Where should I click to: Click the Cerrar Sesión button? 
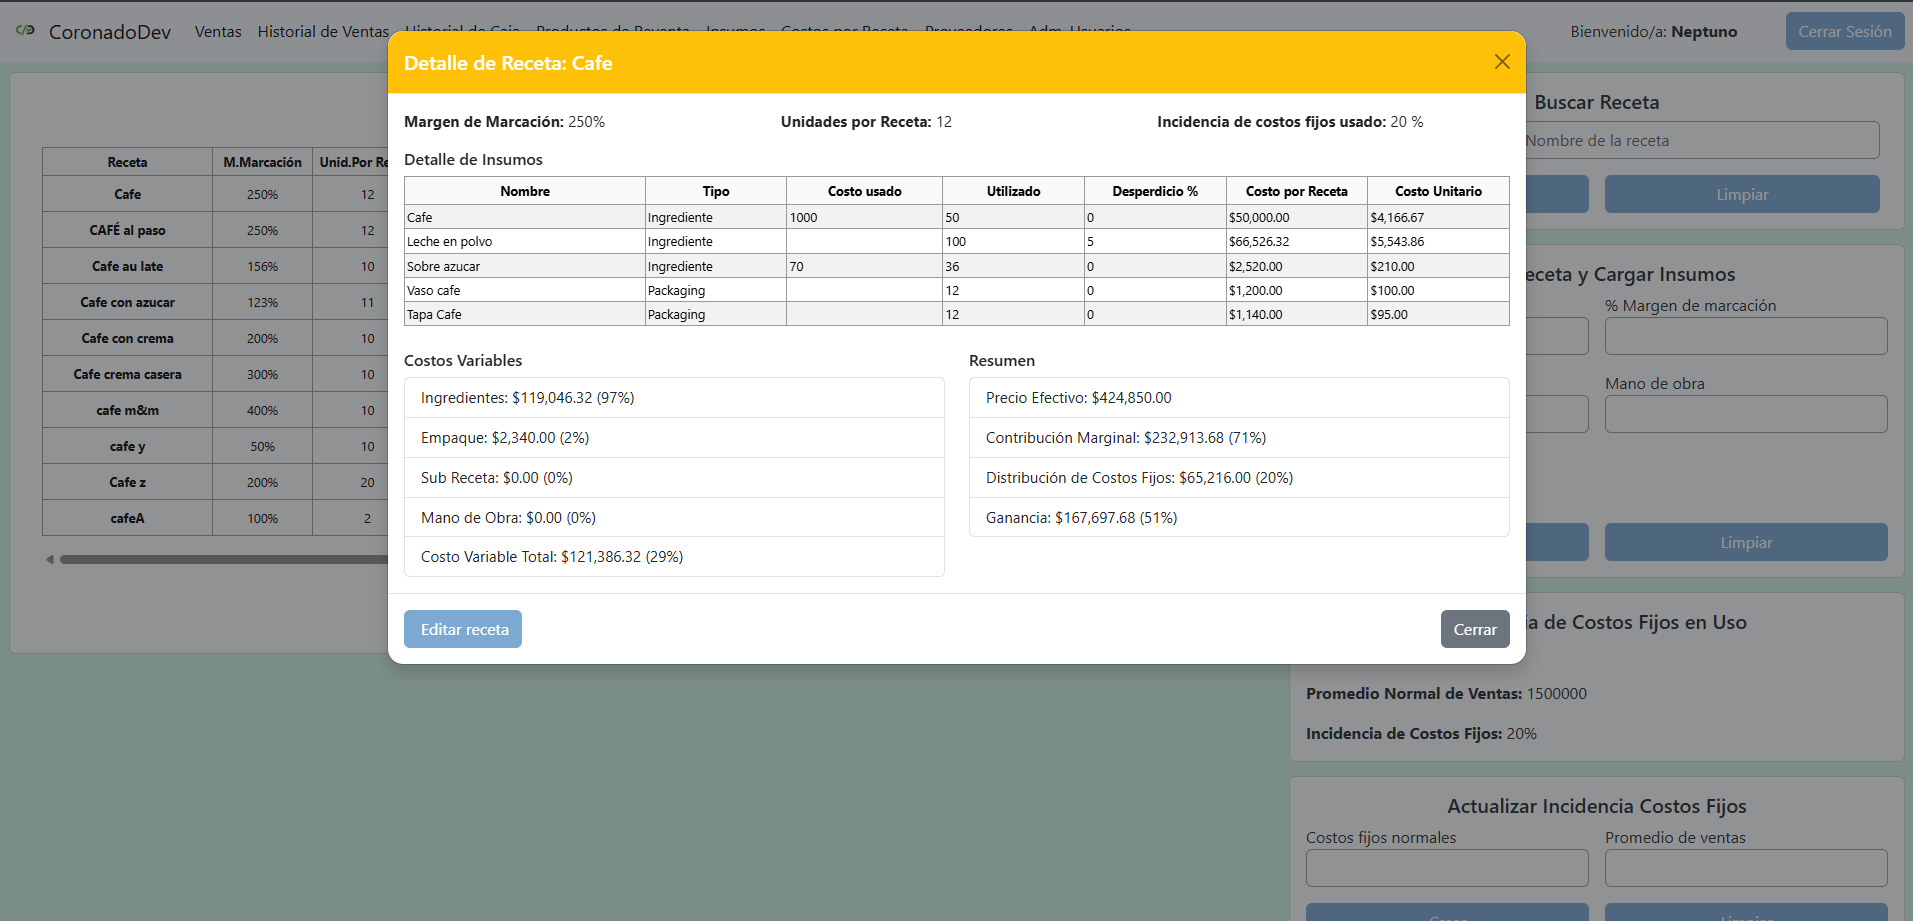[1845, 32]
